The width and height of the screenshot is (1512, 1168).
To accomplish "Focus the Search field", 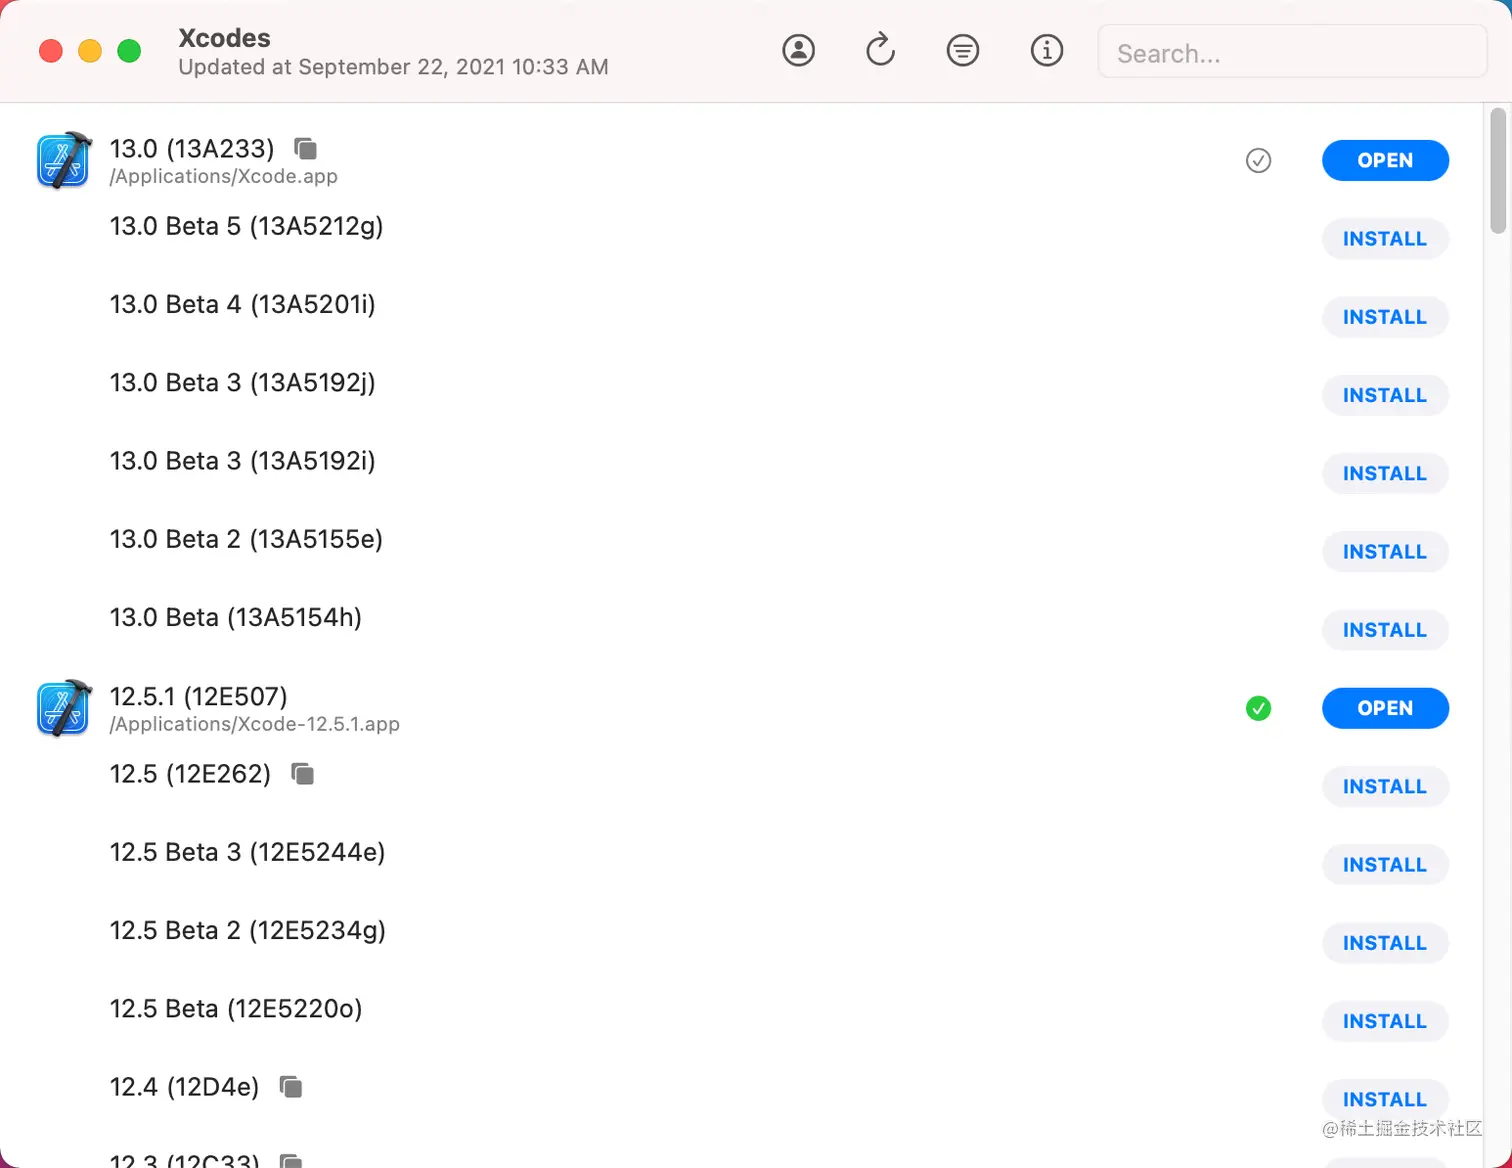I will point(1292,52).
